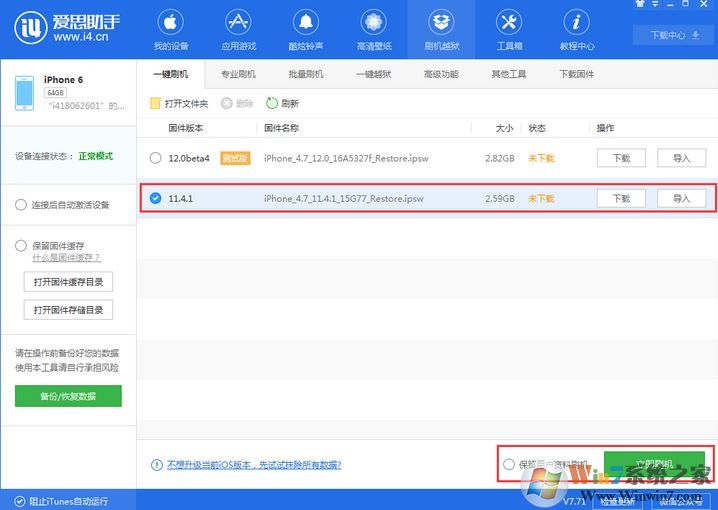Switch to the 批量刷机 tab
The width and height of the screenshot is (718, 510).
pos(306,74)
